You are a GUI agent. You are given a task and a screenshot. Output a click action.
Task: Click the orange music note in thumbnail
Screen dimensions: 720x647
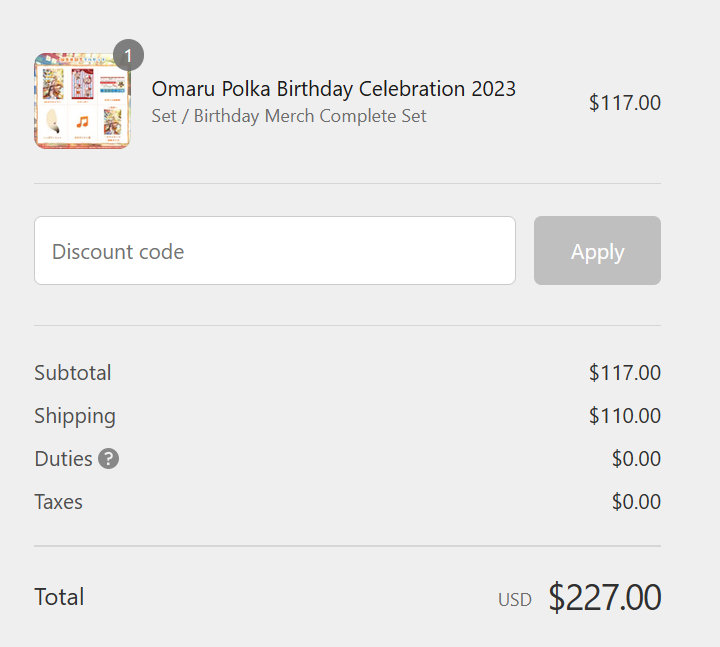coord(83,122)
